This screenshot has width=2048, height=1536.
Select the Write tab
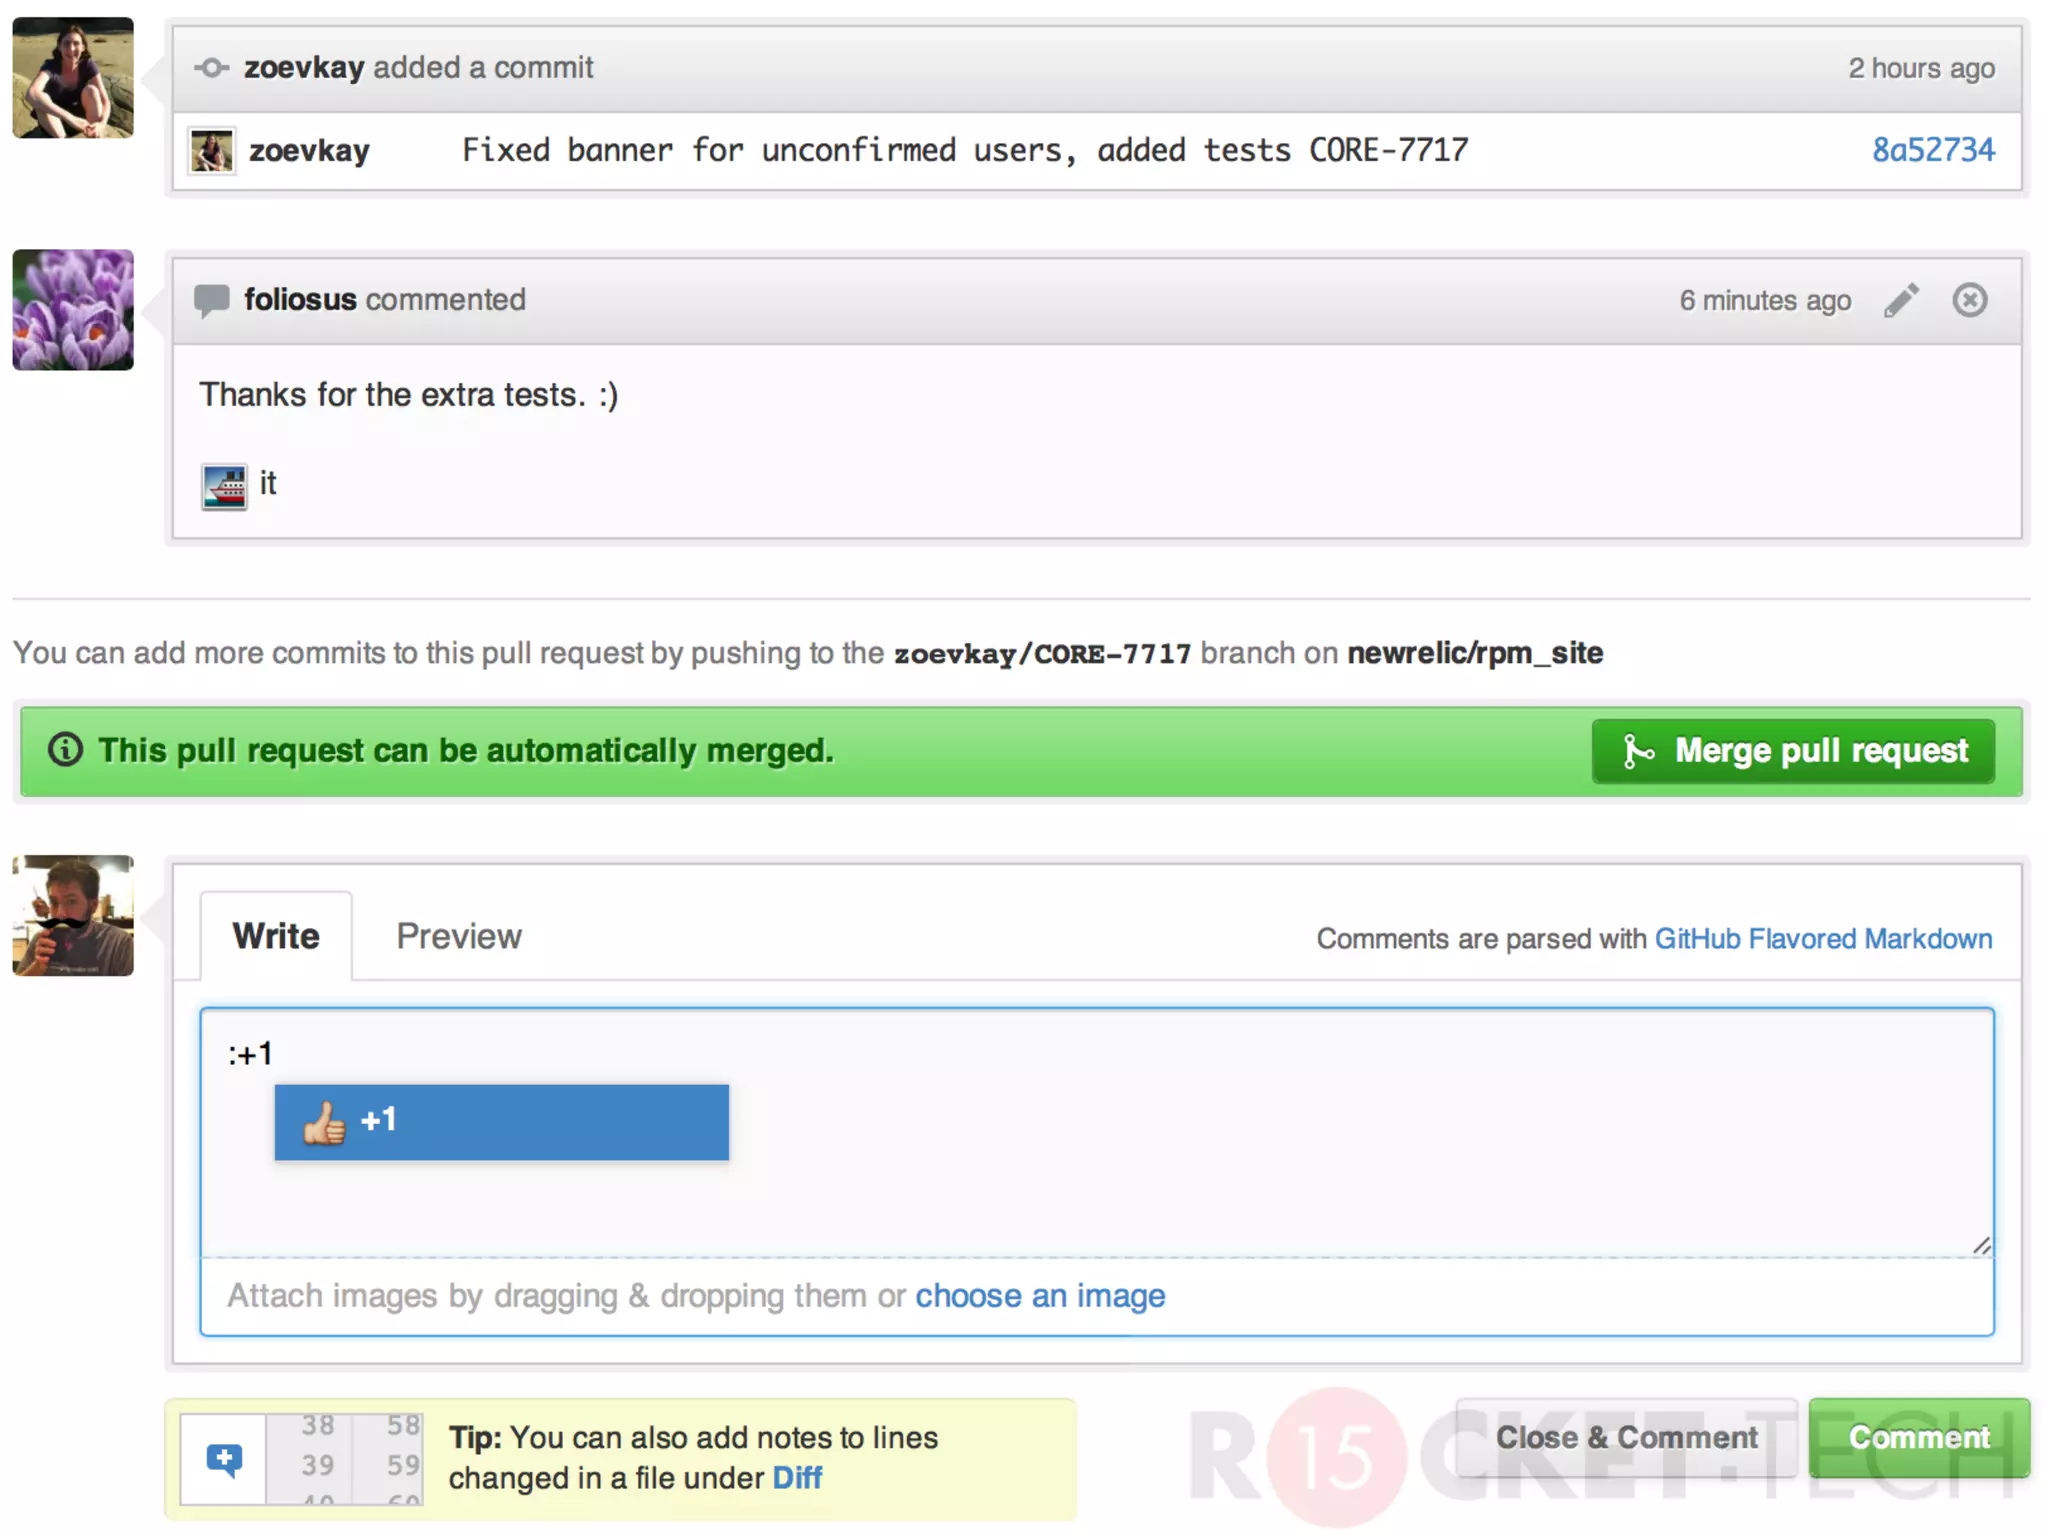[x=276, y=936]
